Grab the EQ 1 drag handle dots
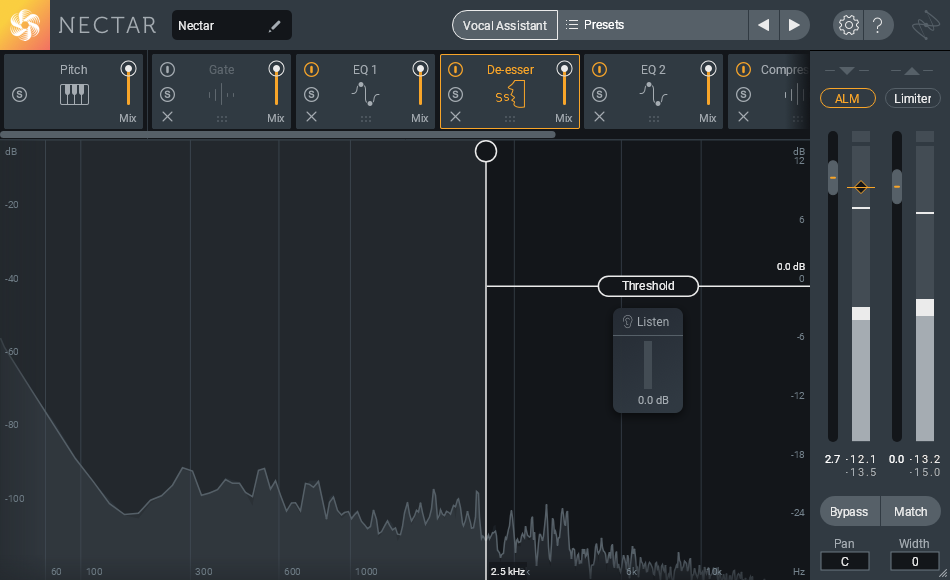The height and width of the screenshot is (580, 950). (x=366, y=119)
